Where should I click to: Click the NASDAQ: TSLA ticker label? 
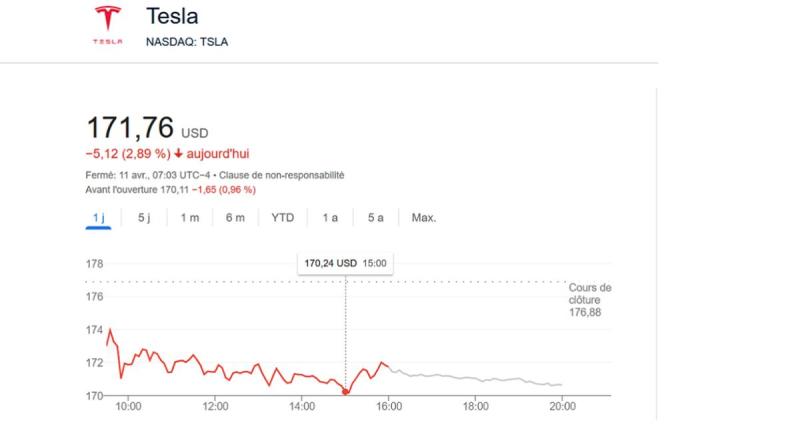(x=188, y=42)
